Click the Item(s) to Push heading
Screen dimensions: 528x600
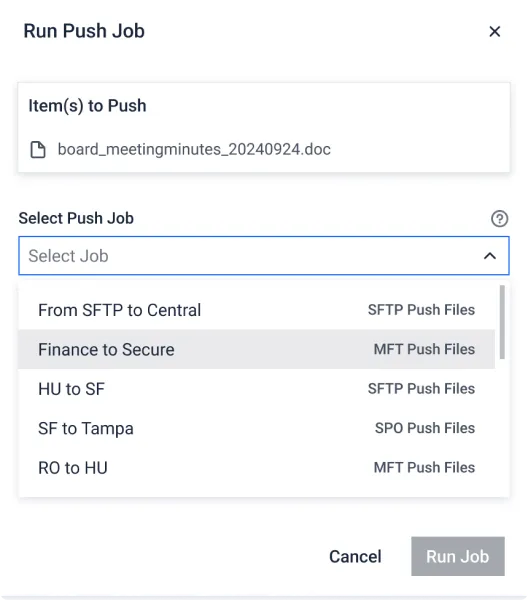pyautogui.click(x=87, y=106)
